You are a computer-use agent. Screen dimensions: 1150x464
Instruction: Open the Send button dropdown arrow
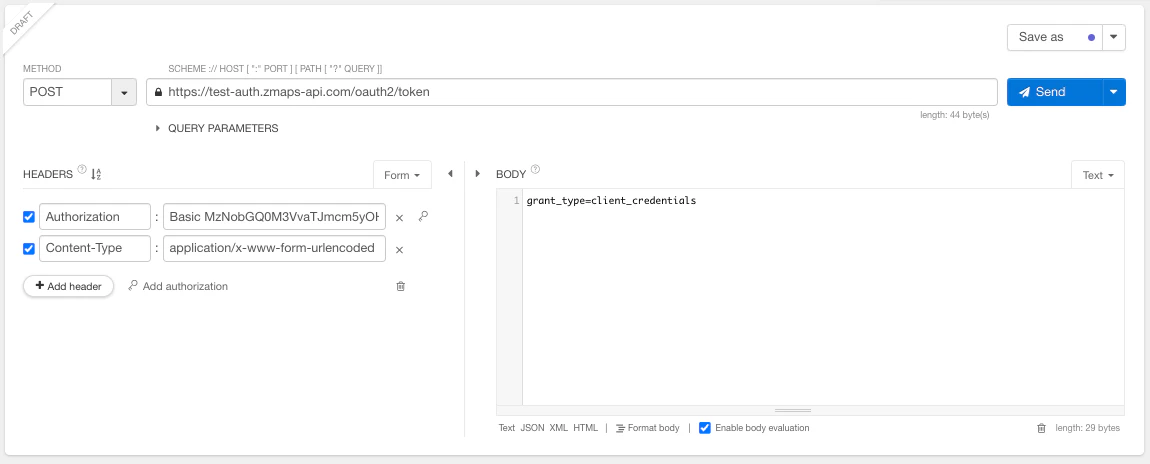[x=1114, y=92]
